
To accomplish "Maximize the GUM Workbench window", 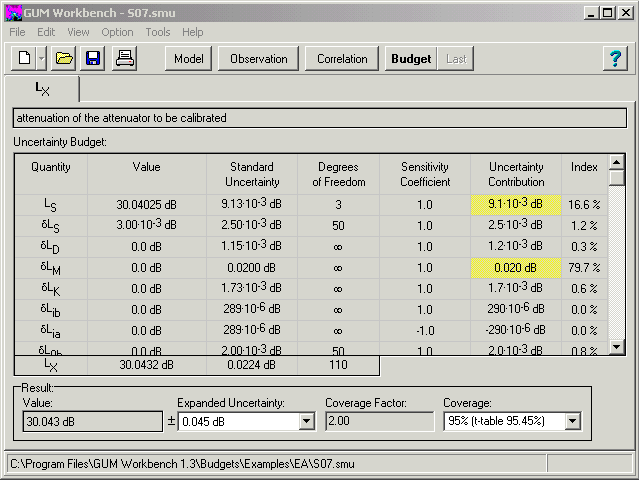I will [607, 13].
